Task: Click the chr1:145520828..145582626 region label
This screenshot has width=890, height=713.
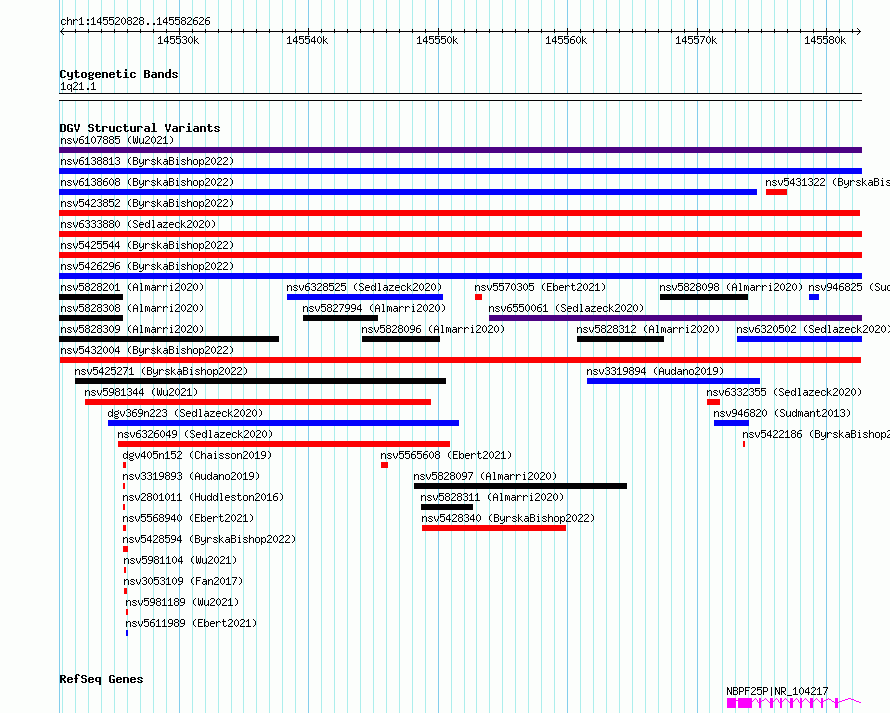Action: (135, 22)
